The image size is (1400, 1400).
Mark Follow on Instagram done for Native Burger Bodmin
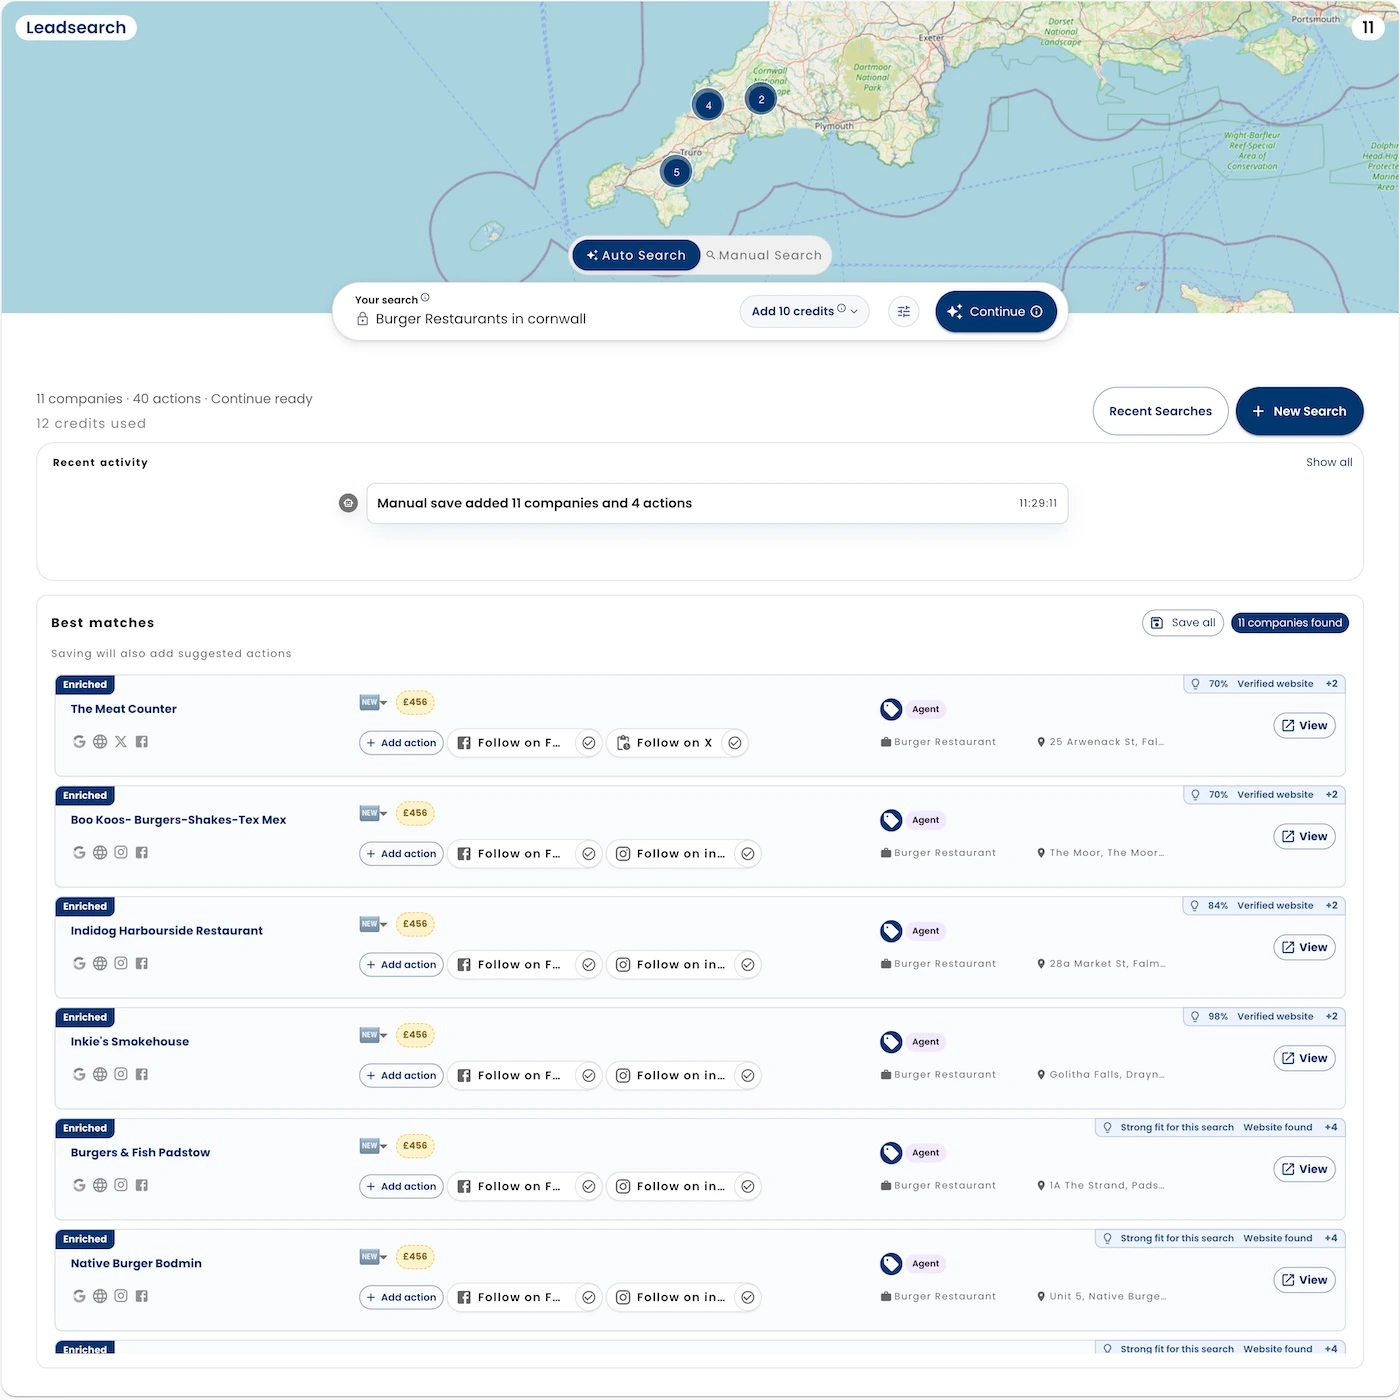pyautogui.click(x=748, y=1298)
